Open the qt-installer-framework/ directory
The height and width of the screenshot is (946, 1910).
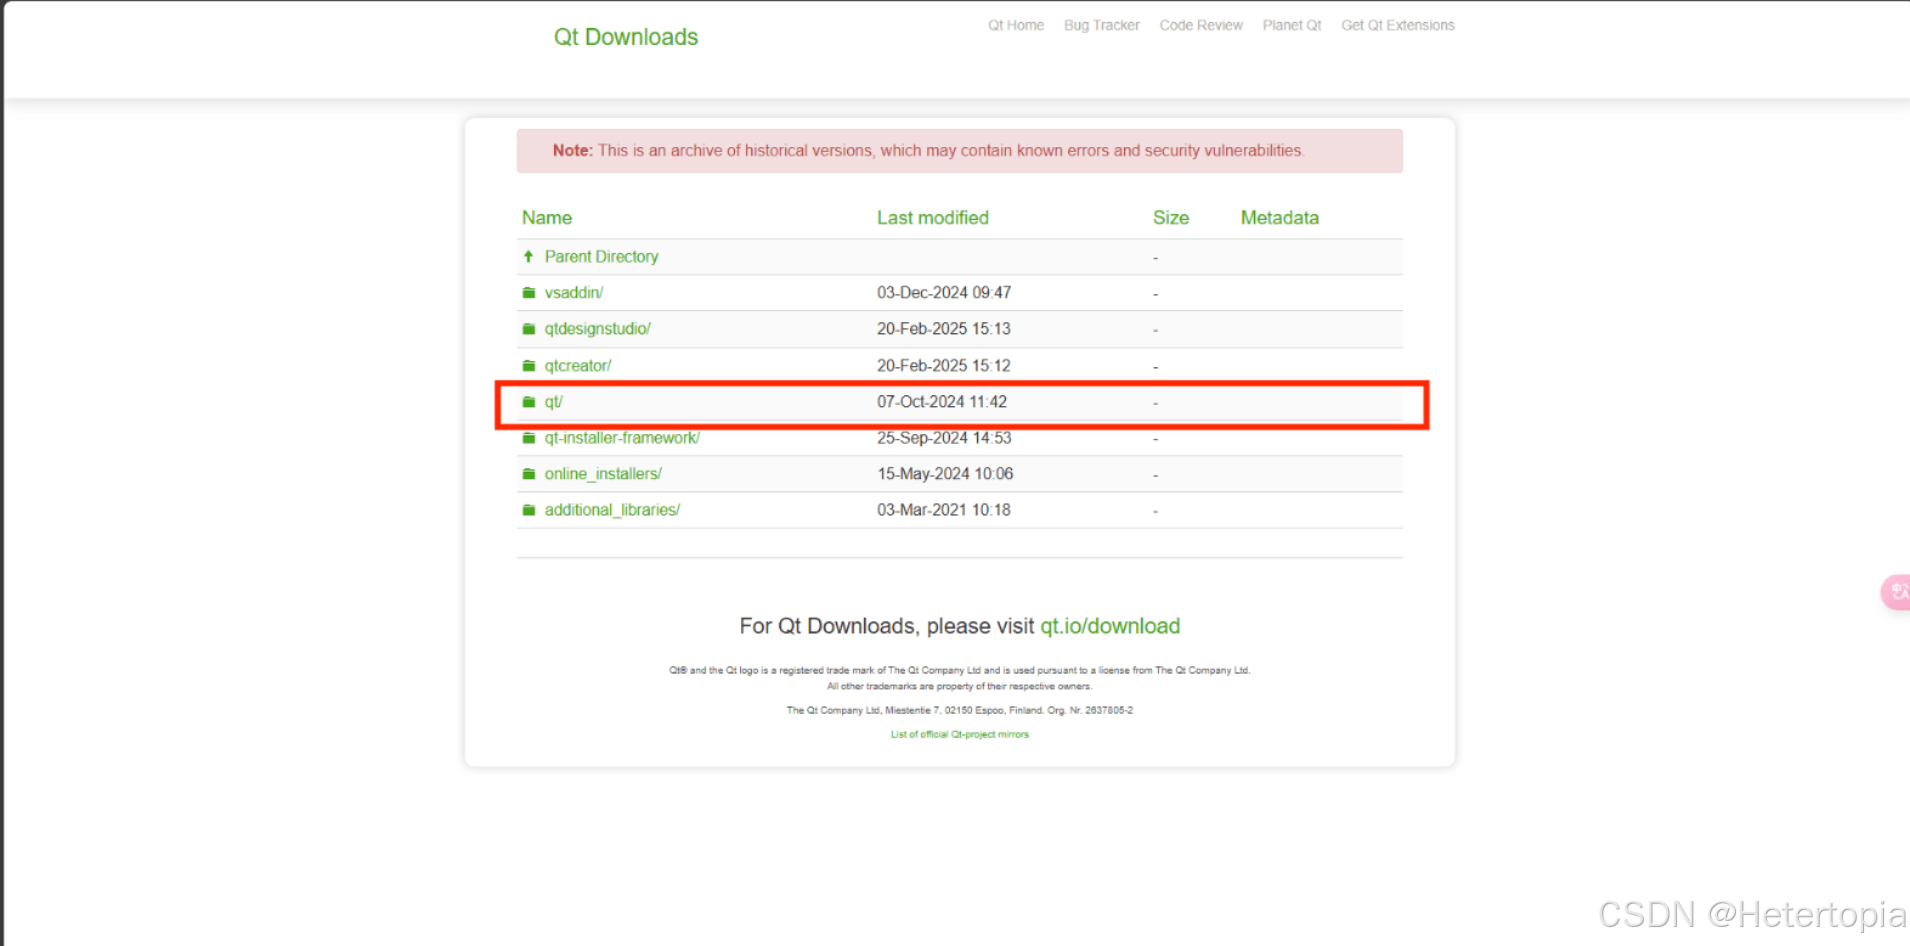click(x=622, y=438)
